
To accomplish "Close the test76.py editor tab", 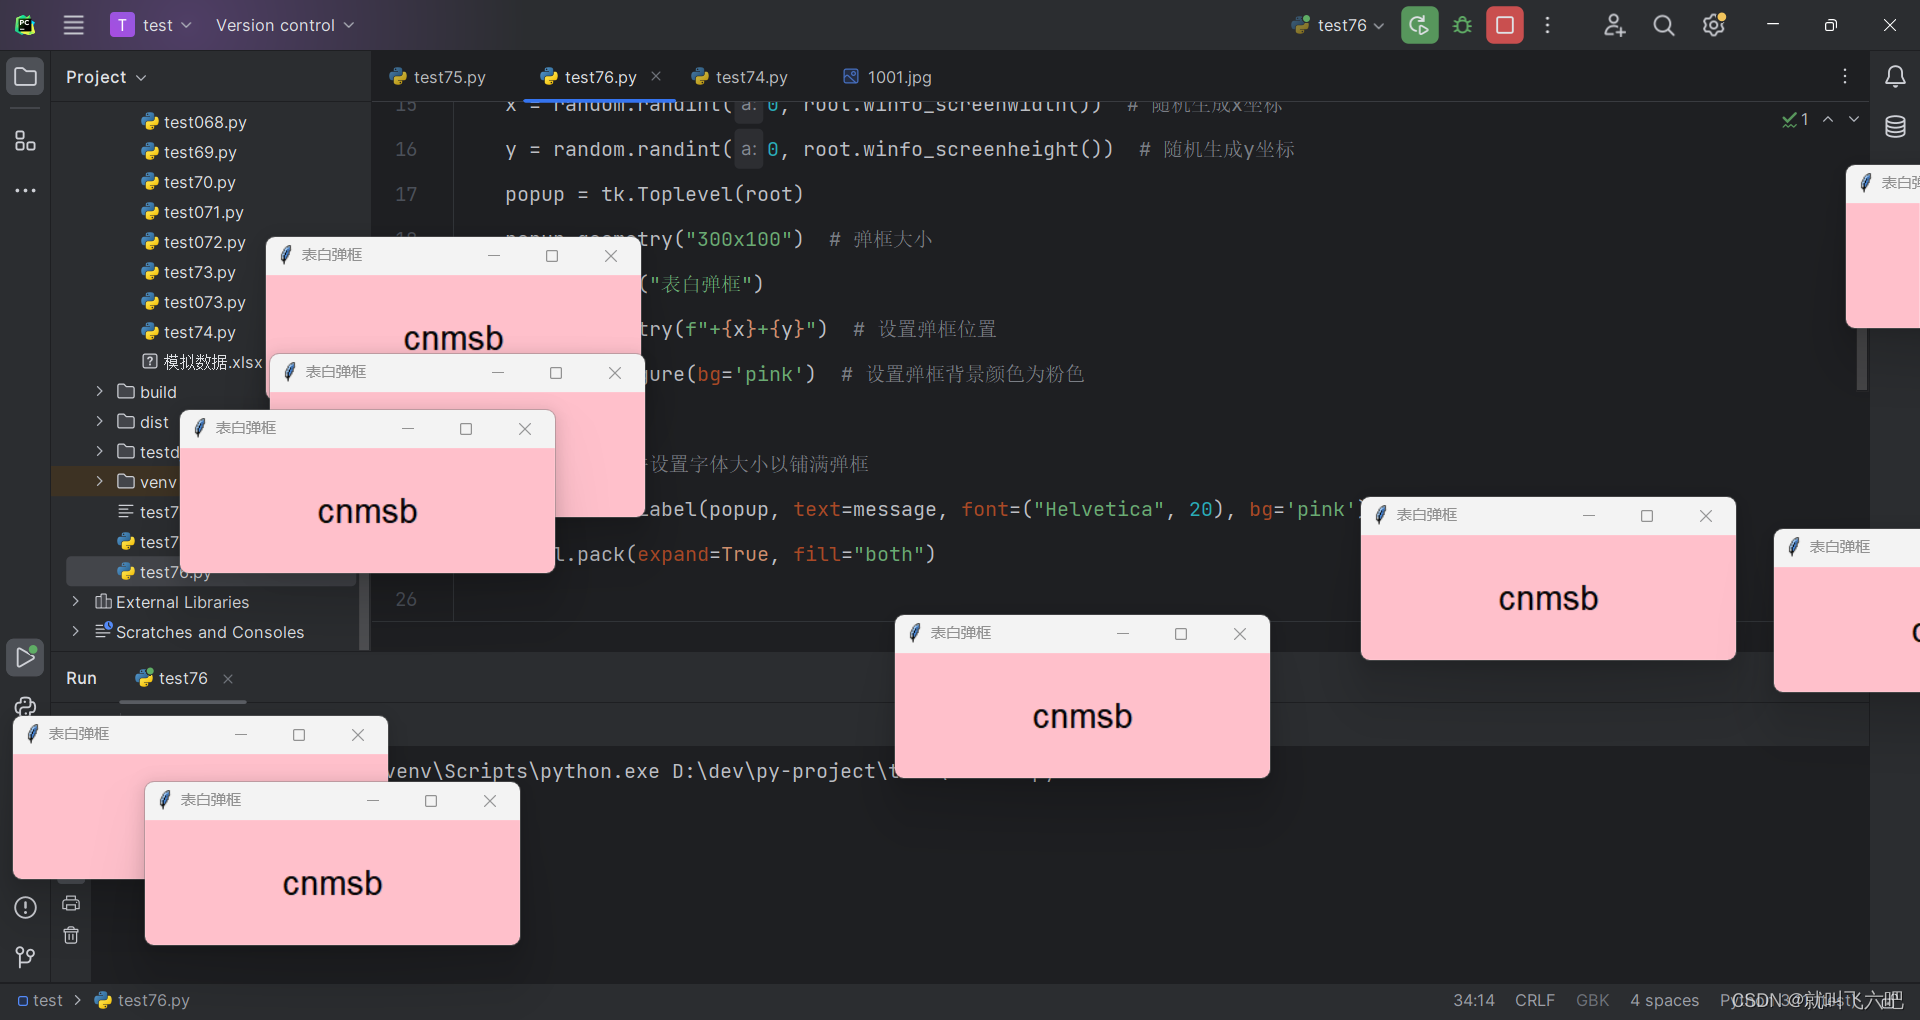I will pyautogui.click(x=656, y=76).
